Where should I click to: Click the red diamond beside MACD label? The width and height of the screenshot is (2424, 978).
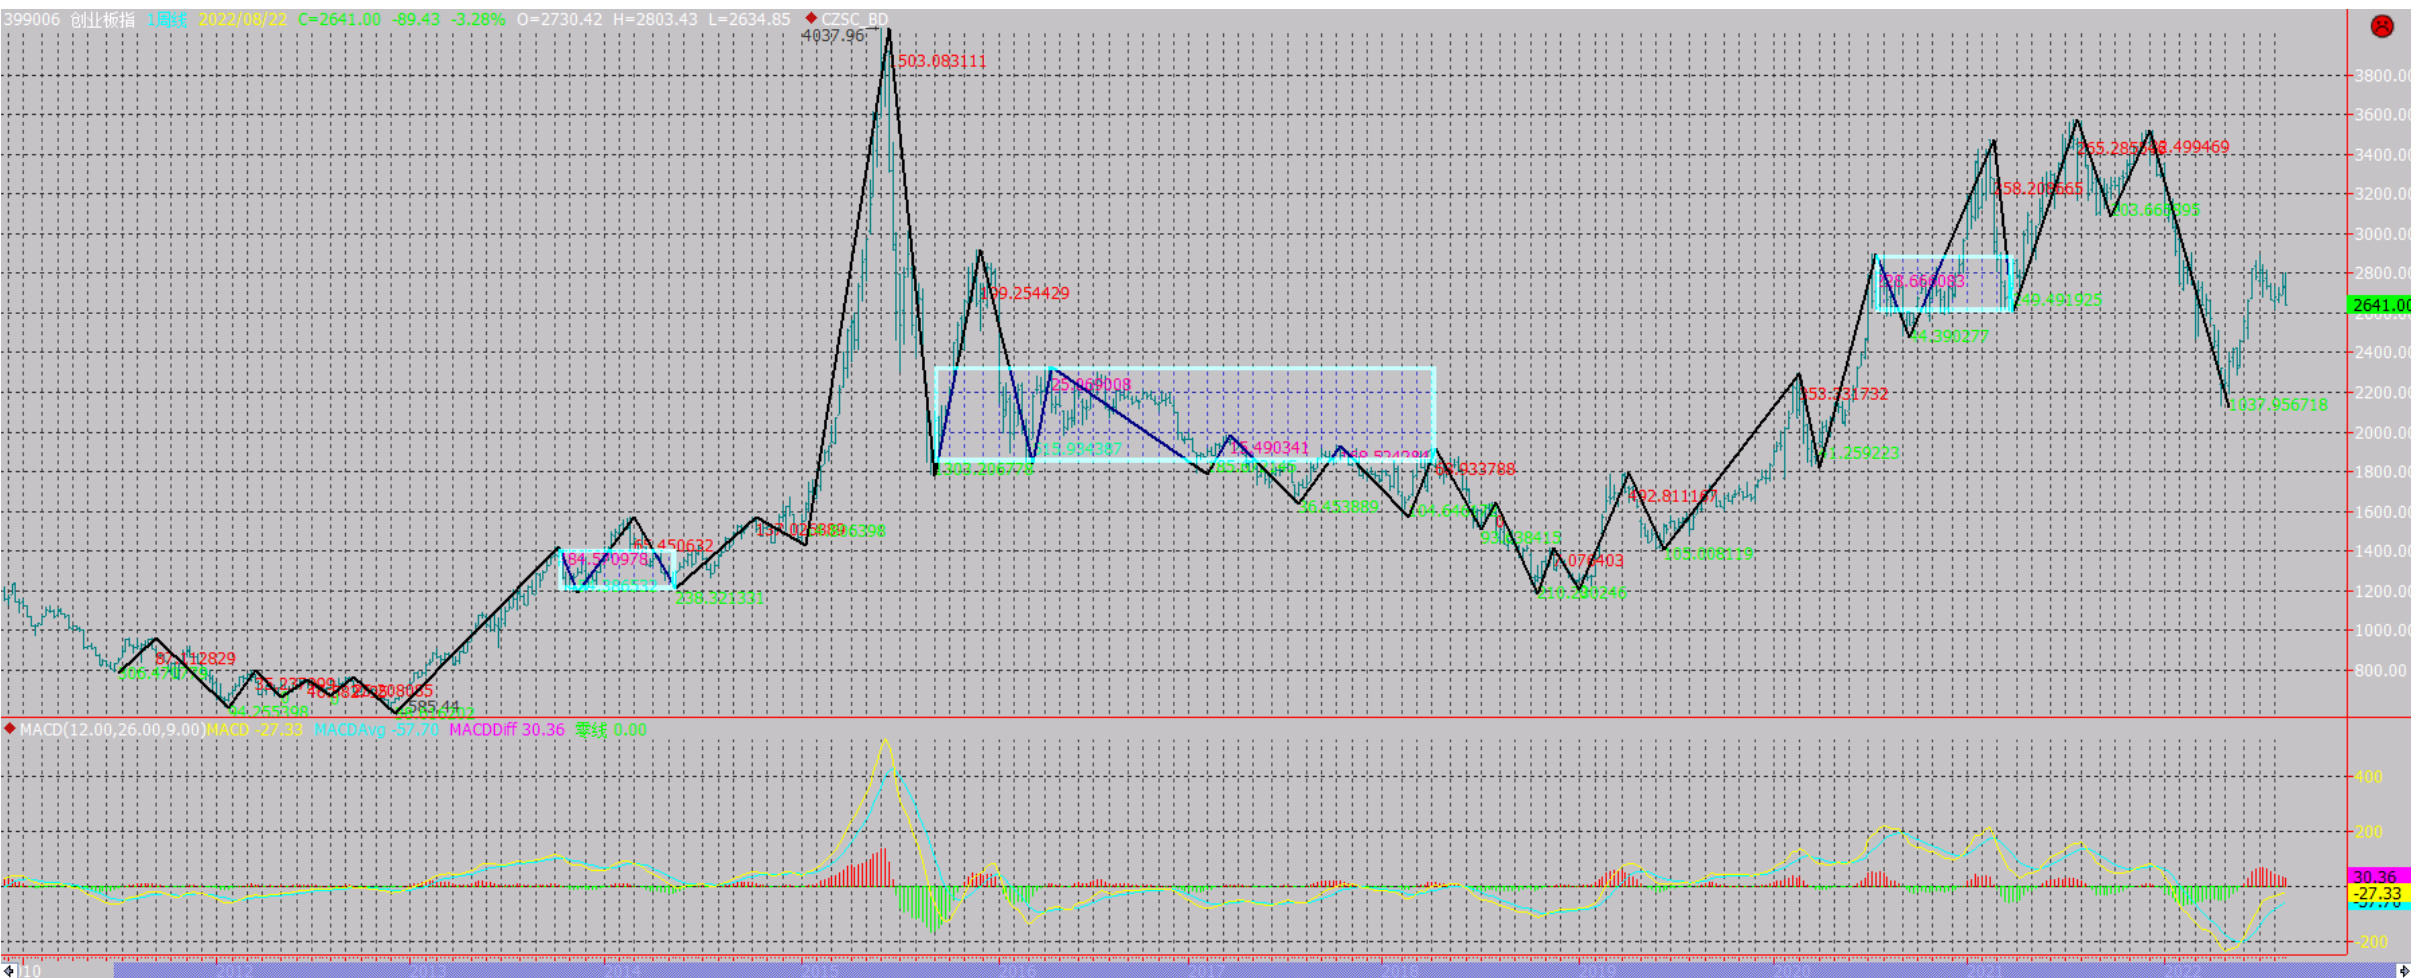[x=10, y=729]
